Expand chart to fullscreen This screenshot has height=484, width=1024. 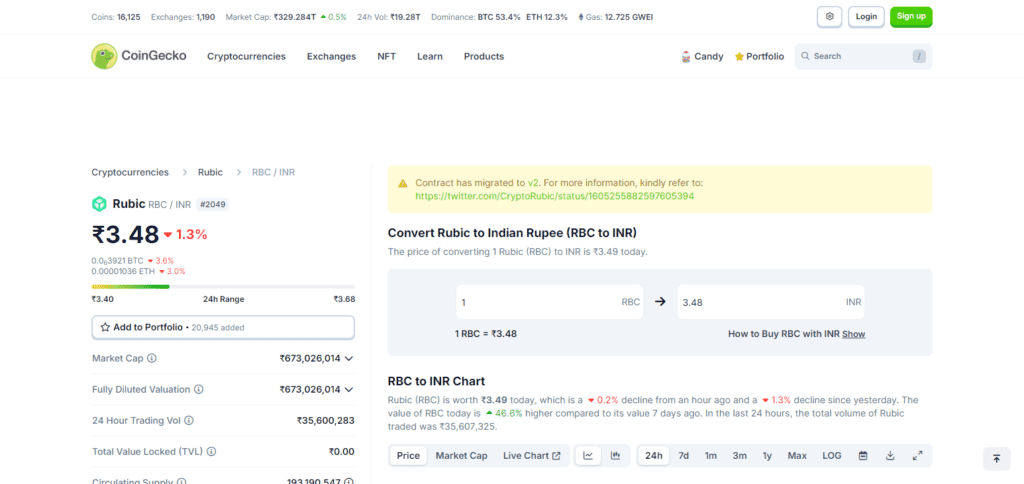(x=917, y=456)
